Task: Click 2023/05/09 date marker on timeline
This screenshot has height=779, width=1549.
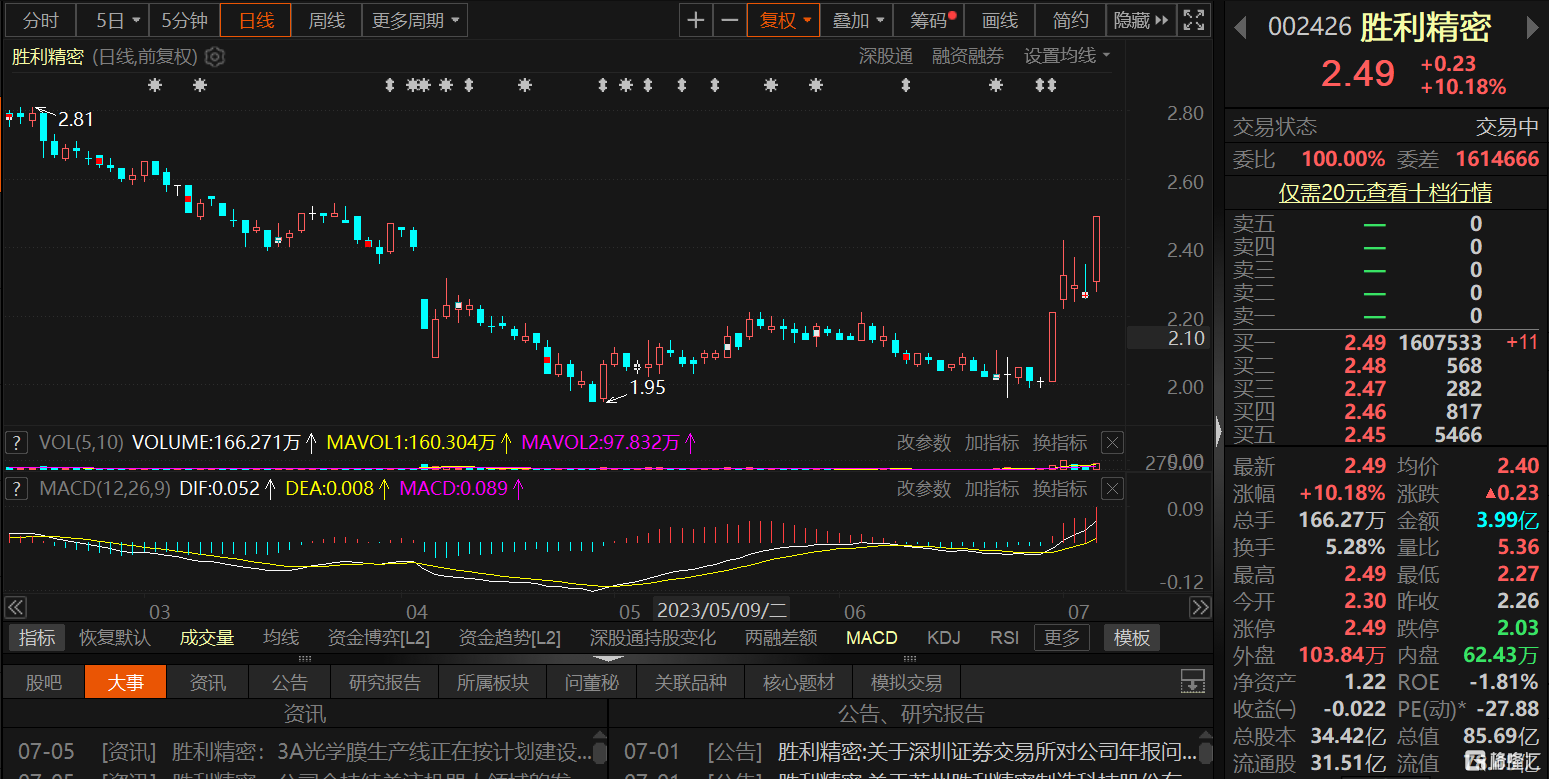Action: pyautogui.click(x=722, y=609)
